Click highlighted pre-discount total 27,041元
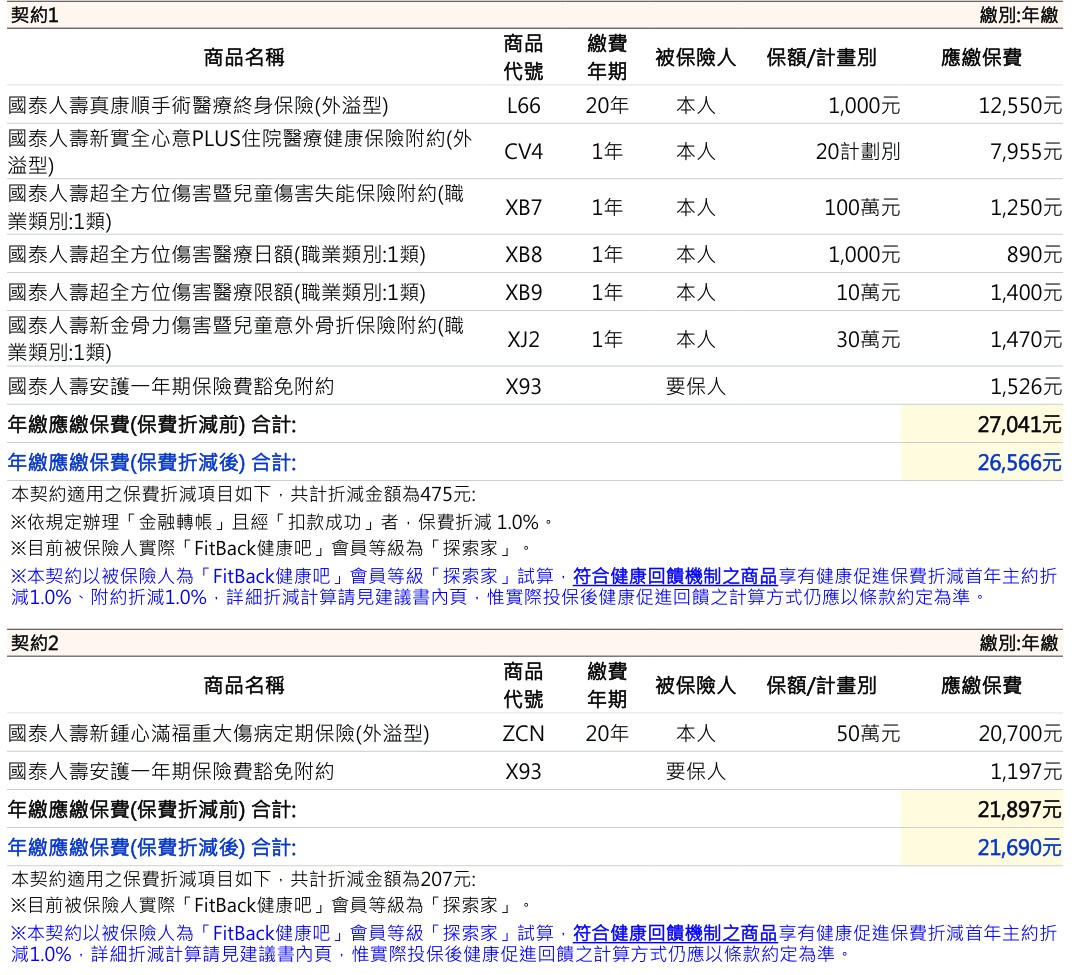This screenshot has width=1080, height=975. (1019, 425)
